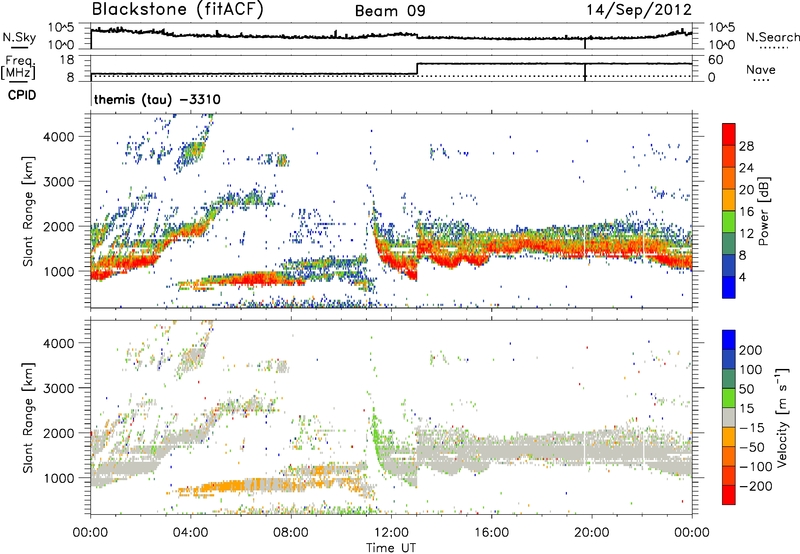Click the velocity panel 'Slant Range [km]' label
The width and height of the screenshot is (800, 554).
point(29,417)
